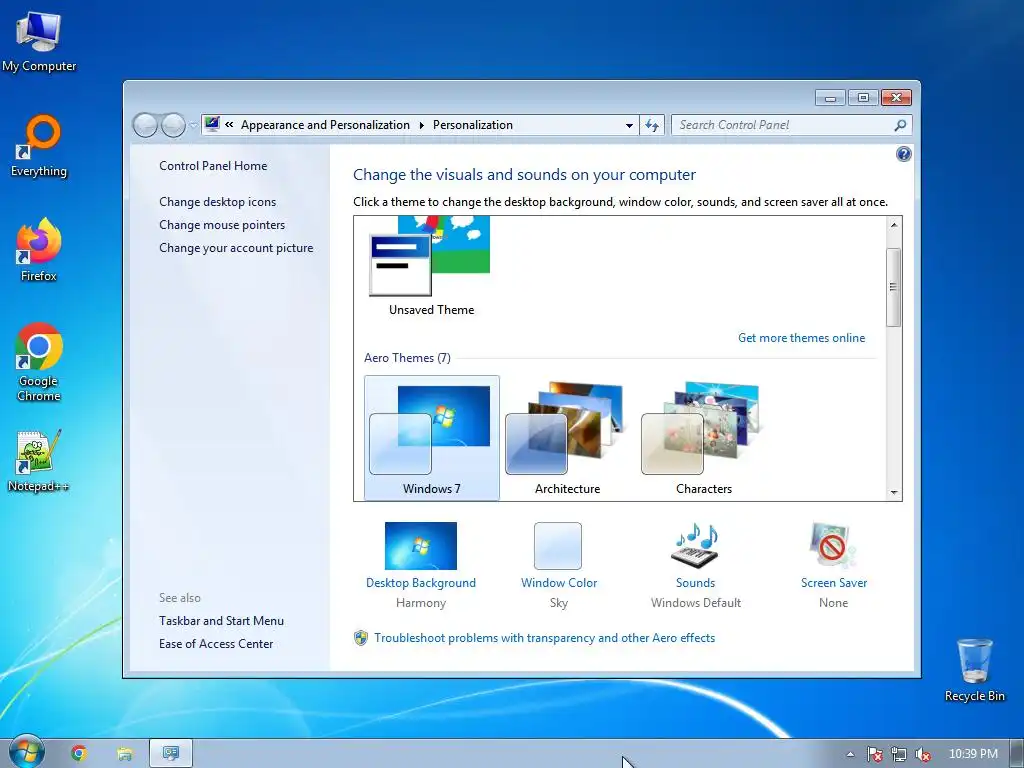Image resolution: width=1024 pixels, height=768 pixels.
Task: Click the refresh button beside address bar
Action: (x=652, y=125)
